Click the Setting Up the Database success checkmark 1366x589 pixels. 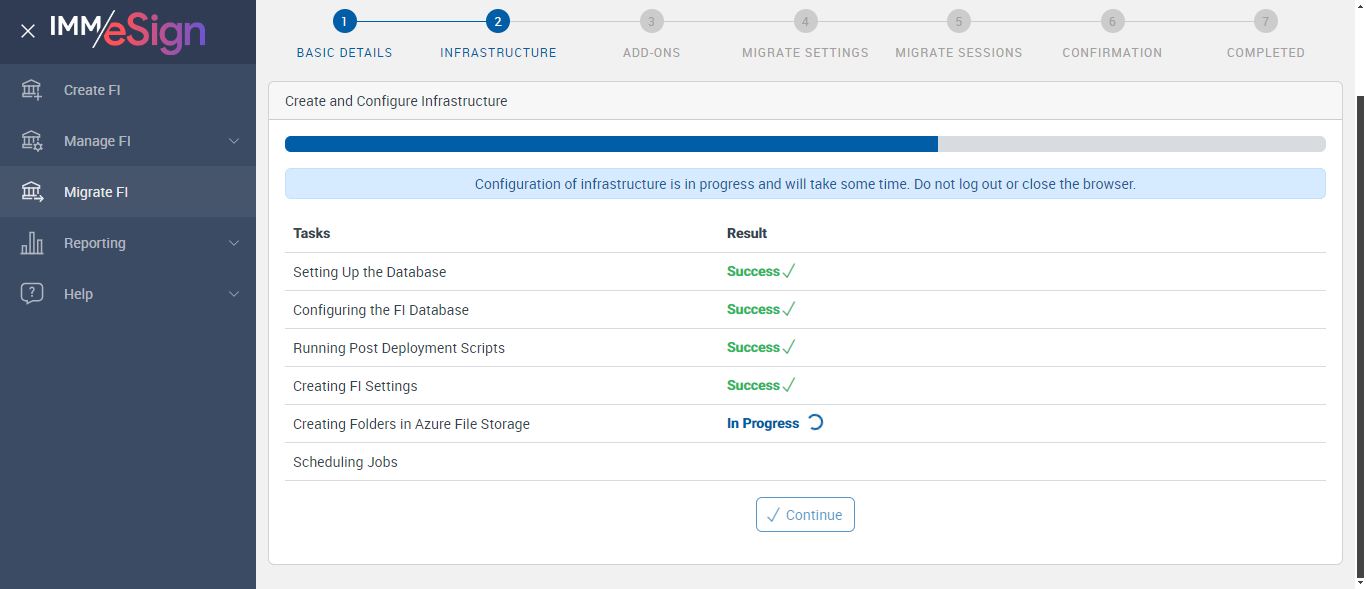point(788,272)
